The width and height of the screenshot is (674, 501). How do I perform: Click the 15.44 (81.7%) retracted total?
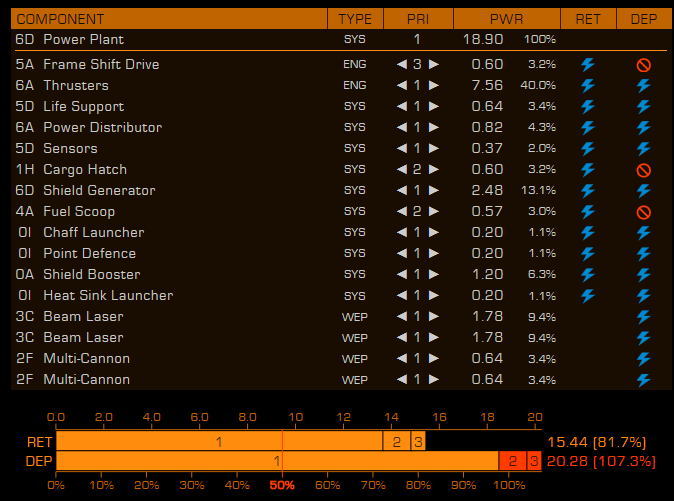pyautogui.click(x=596, y=442)
